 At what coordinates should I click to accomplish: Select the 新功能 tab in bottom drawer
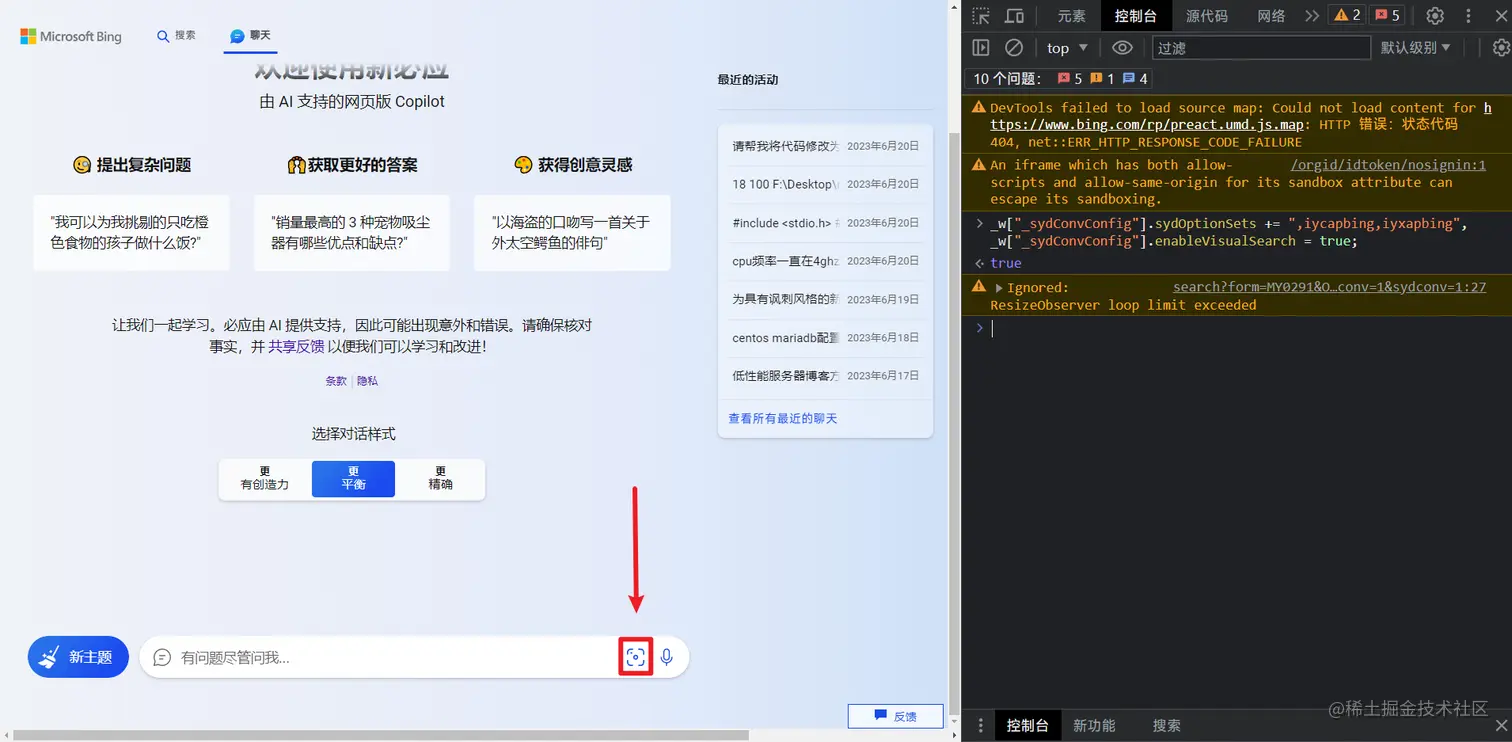click(x=1094, y=726)
